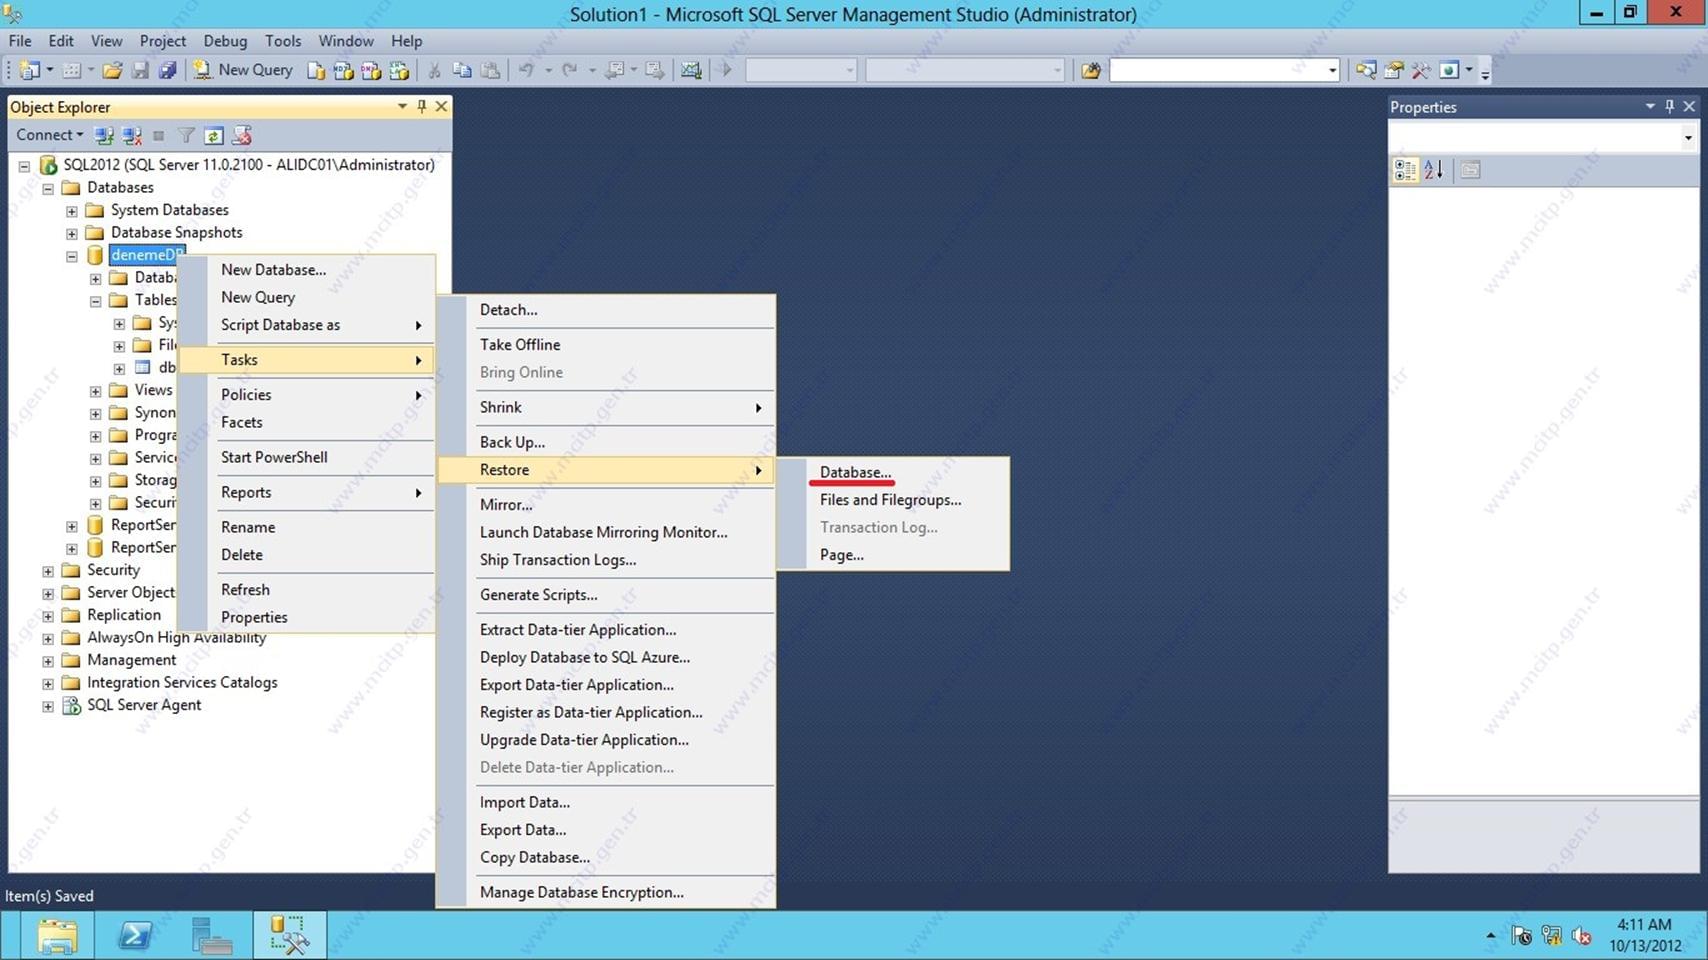Open the File menu
Viewport: 1708px width, 960px height.
tap(20, 41)
